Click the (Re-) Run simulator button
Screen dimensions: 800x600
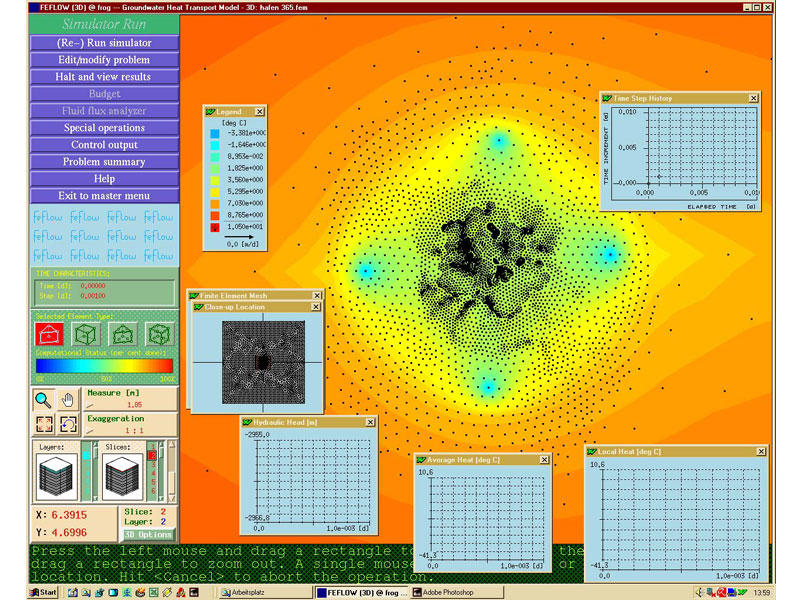[106, 43]
